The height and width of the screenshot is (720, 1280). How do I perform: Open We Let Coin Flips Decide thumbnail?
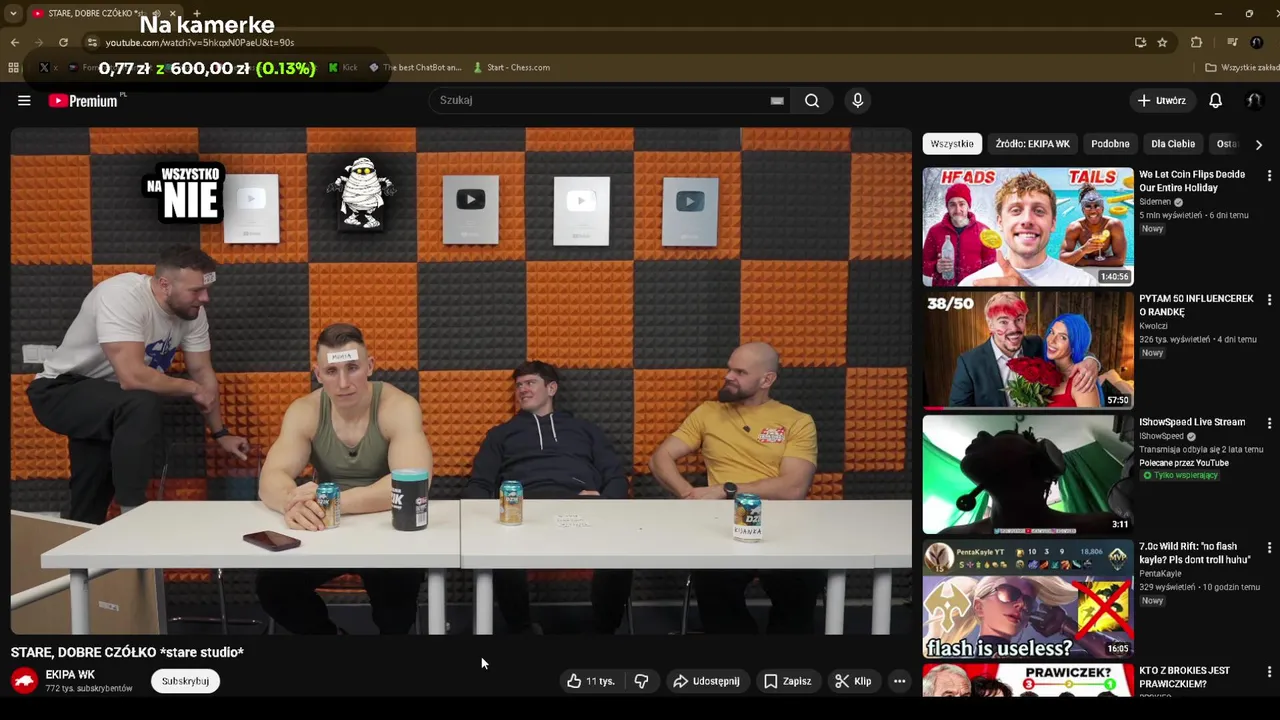click(1028, 226)
